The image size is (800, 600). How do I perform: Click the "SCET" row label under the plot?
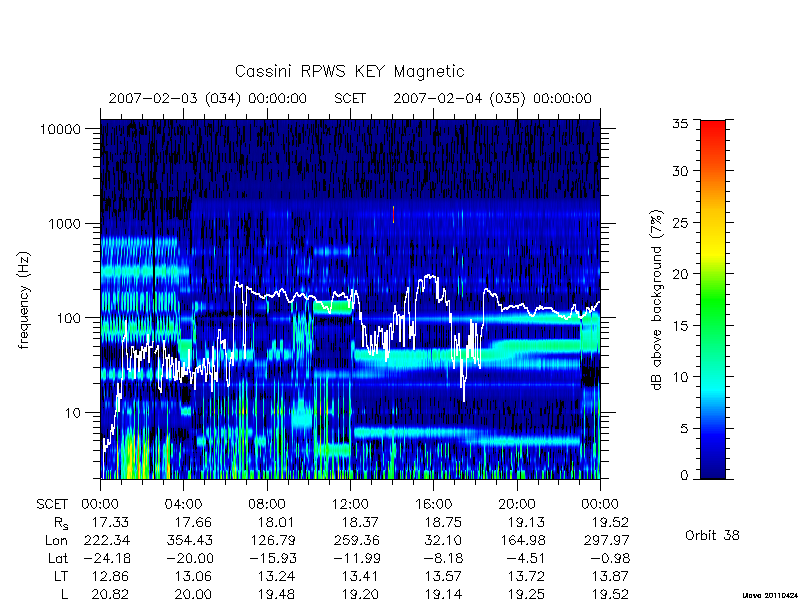52,505
